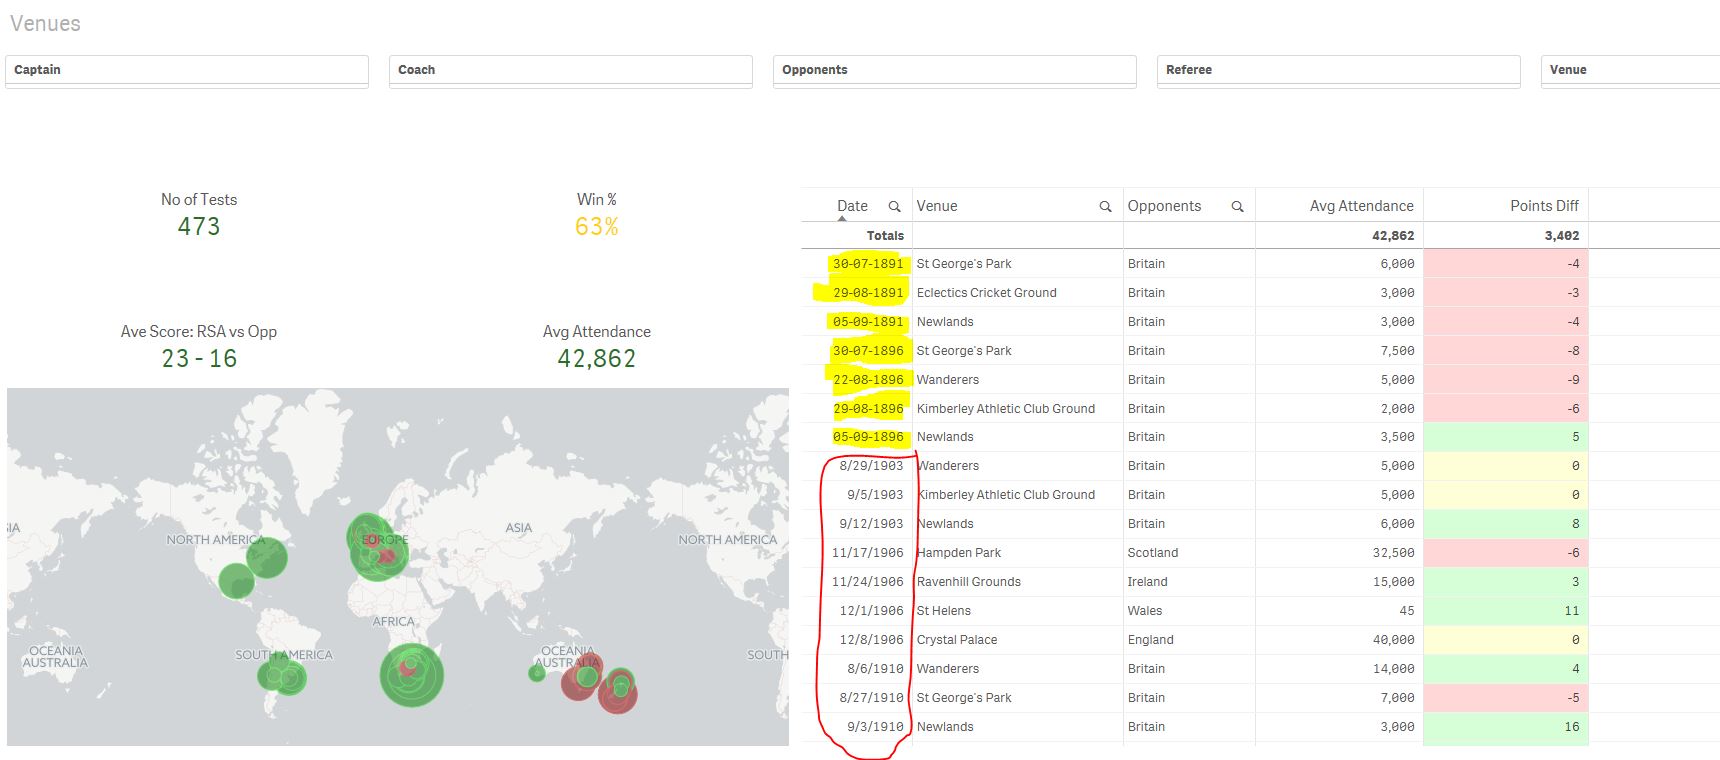Select date cell 9/3/1910
Image resolution: width=1720 pixels, height=760 pixels.
point(875,727)
